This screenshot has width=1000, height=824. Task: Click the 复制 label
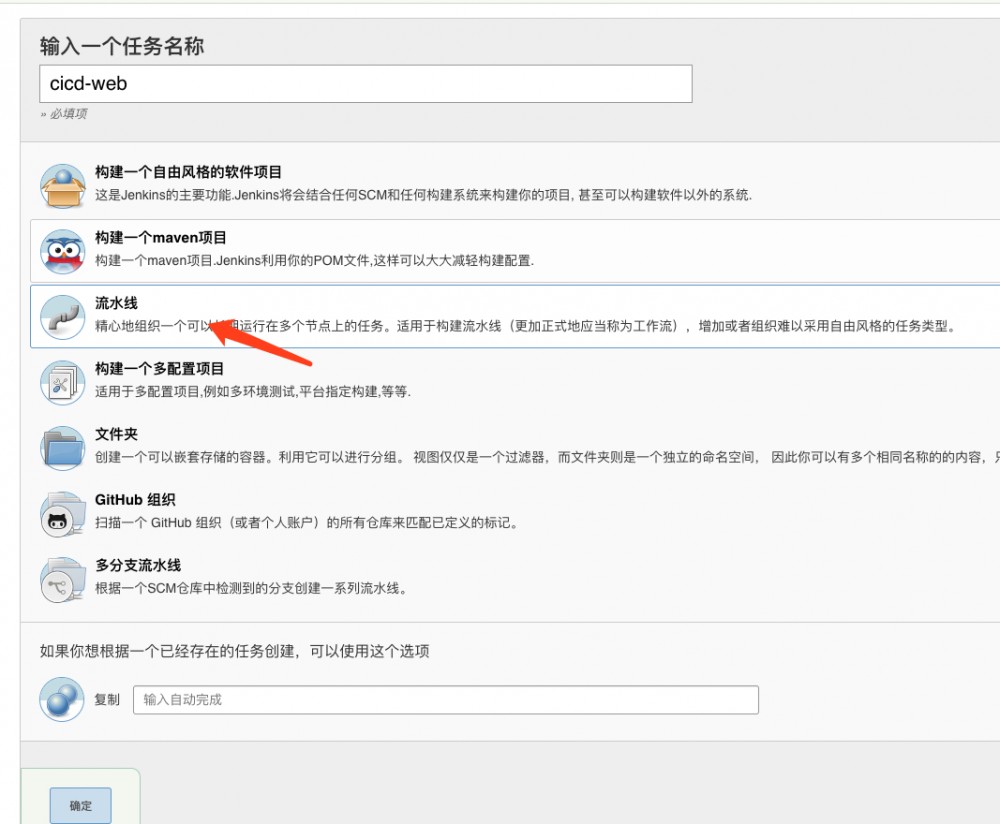point(107,700)
